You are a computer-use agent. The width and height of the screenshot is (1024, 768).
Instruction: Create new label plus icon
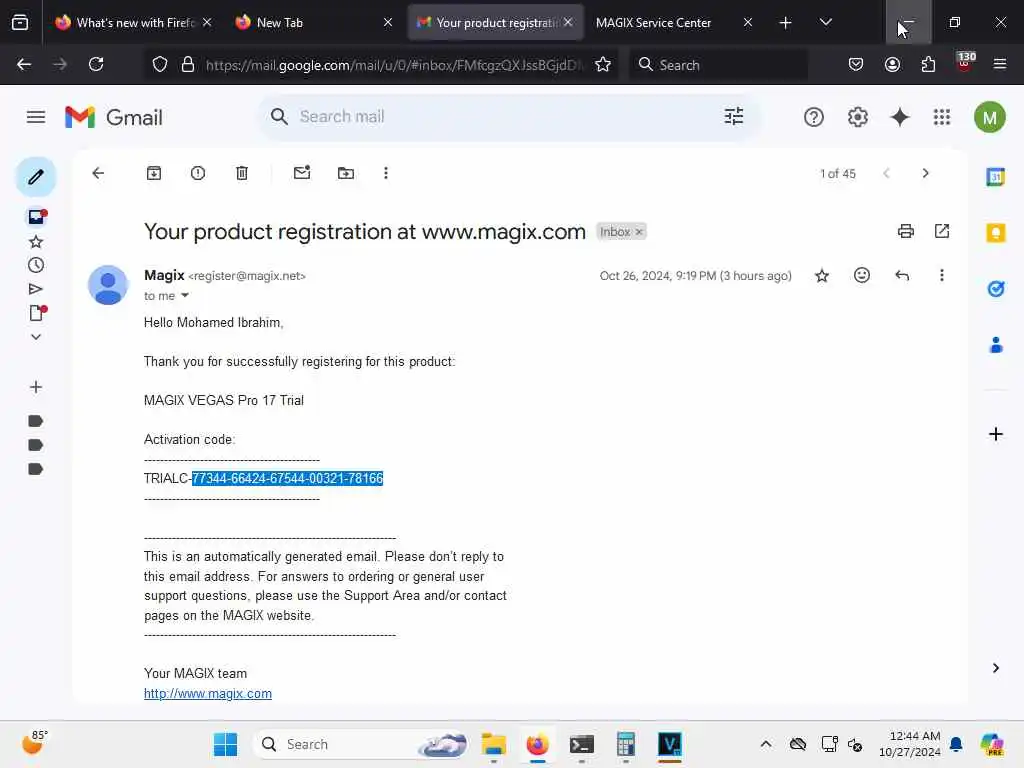pyautogui.click(x=36, y=387)
